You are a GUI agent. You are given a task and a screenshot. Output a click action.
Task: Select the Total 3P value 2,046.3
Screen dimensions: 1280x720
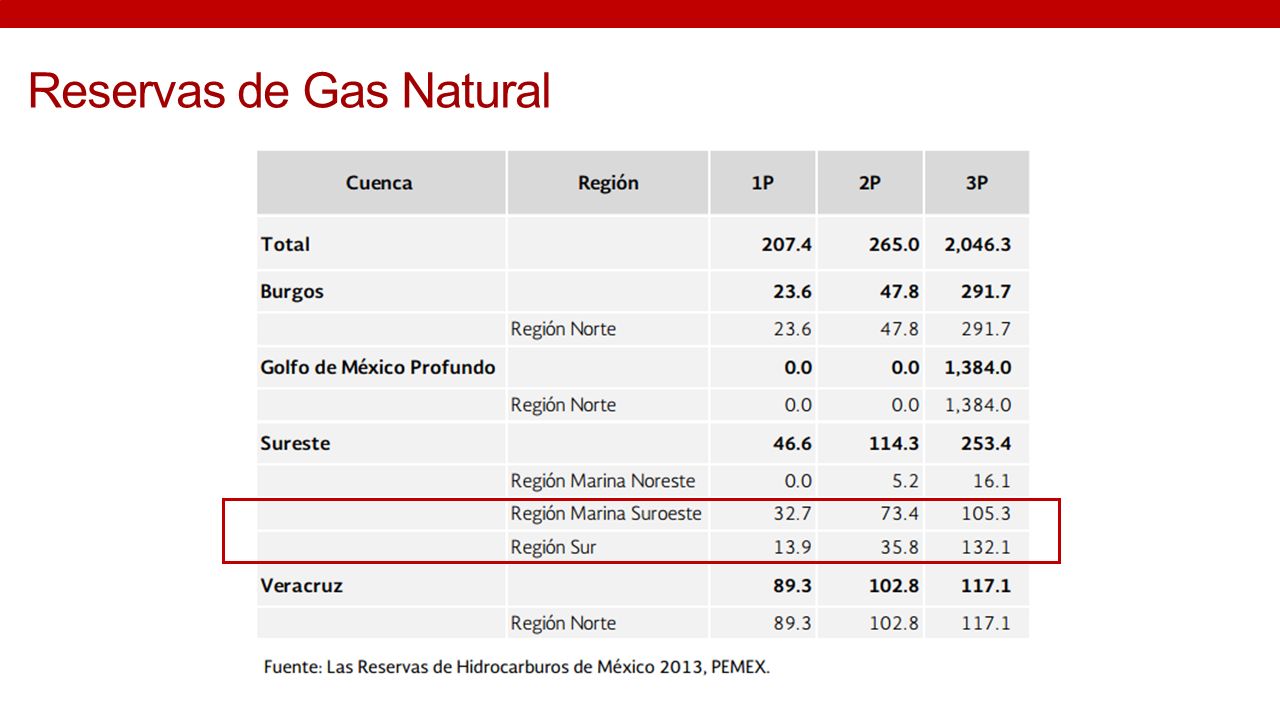click(x=978, y=244)
